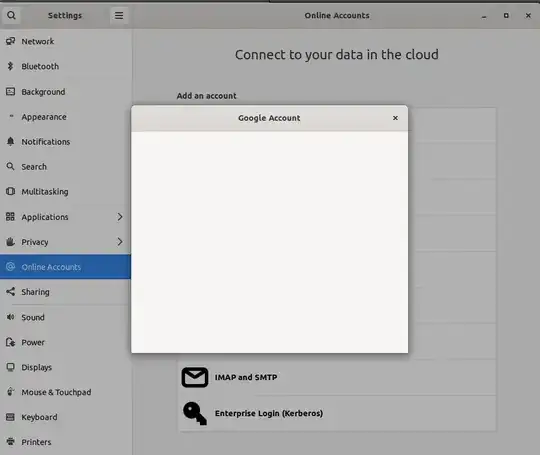Click the Online Accounts at-sign icon
540x455 pixels.
tap(10, 267)
